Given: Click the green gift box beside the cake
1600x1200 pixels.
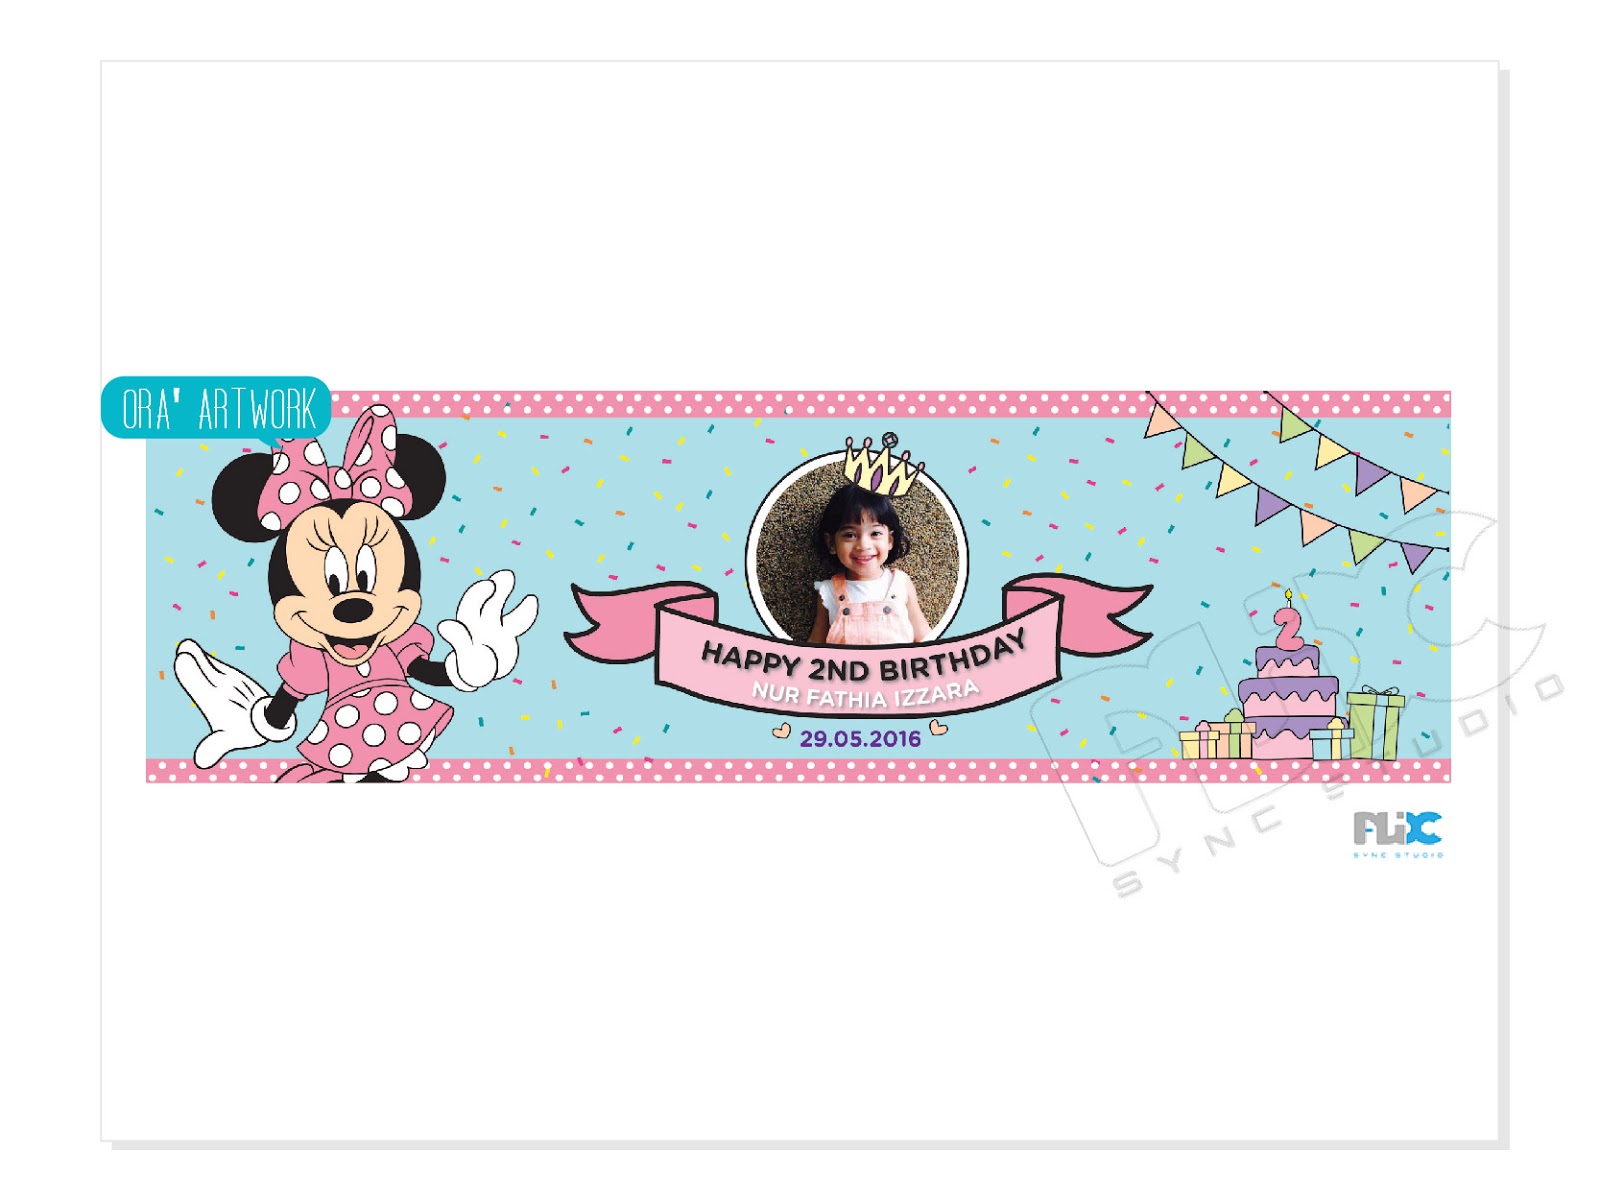Looking at the screenshot, I should [1376, 722].
